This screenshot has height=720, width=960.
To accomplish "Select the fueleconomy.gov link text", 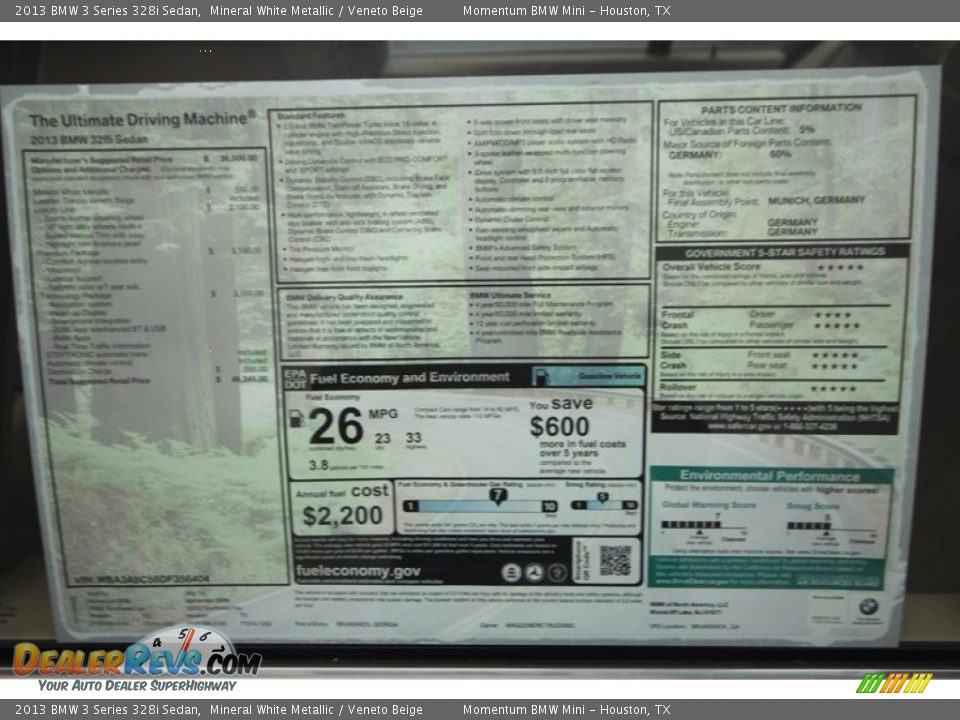I will [x=358, y=571].
